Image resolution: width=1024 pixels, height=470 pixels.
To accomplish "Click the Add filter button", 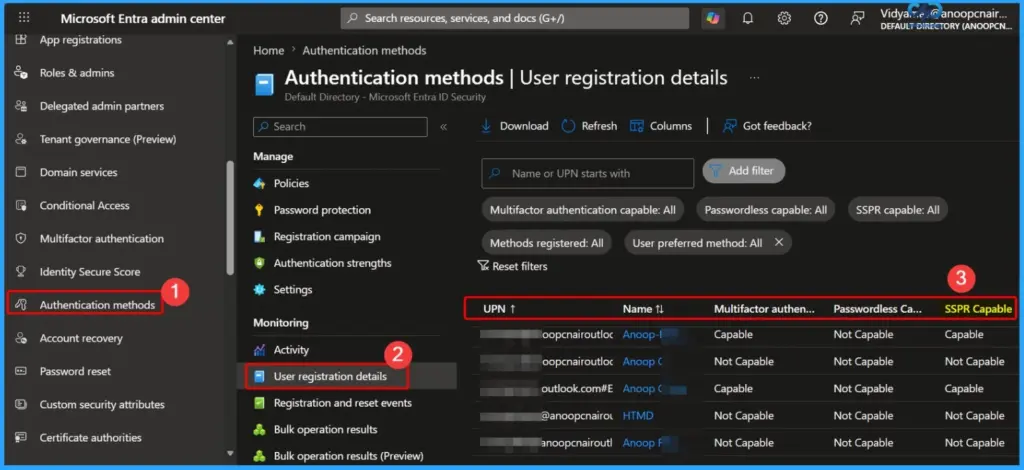I will point(744,171).
